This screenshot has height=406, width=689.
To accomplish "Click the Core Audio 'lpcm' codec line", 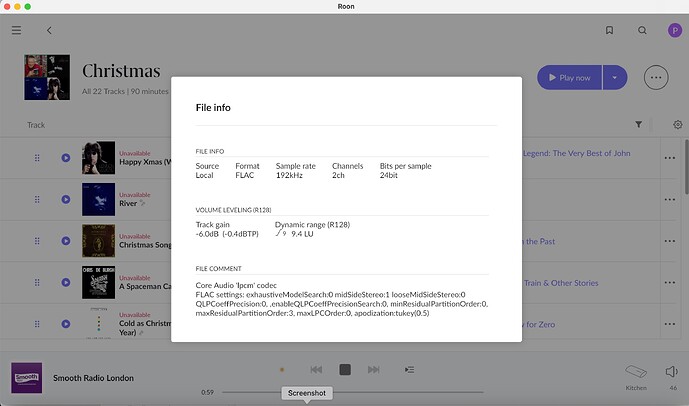I will coord(236,285).
